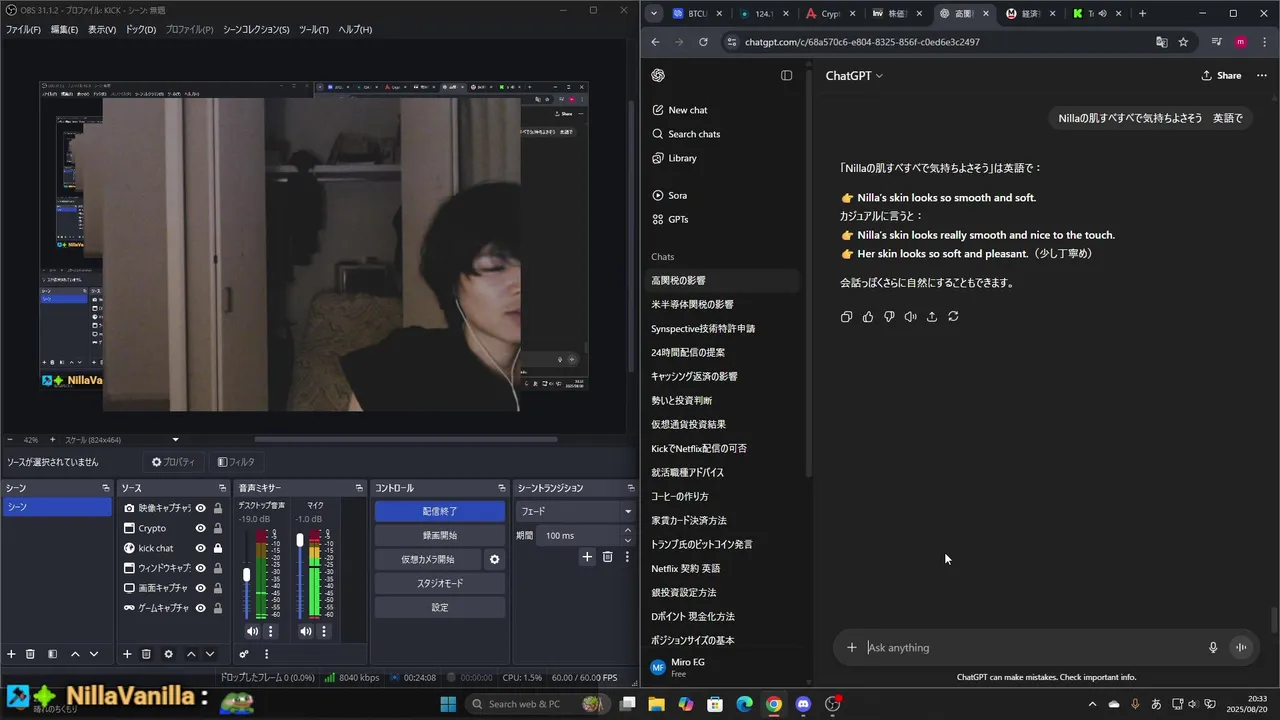This screenshot has height=720, width=1280.
Task: Open mic channel options three-dot menu
Action: 324,631
